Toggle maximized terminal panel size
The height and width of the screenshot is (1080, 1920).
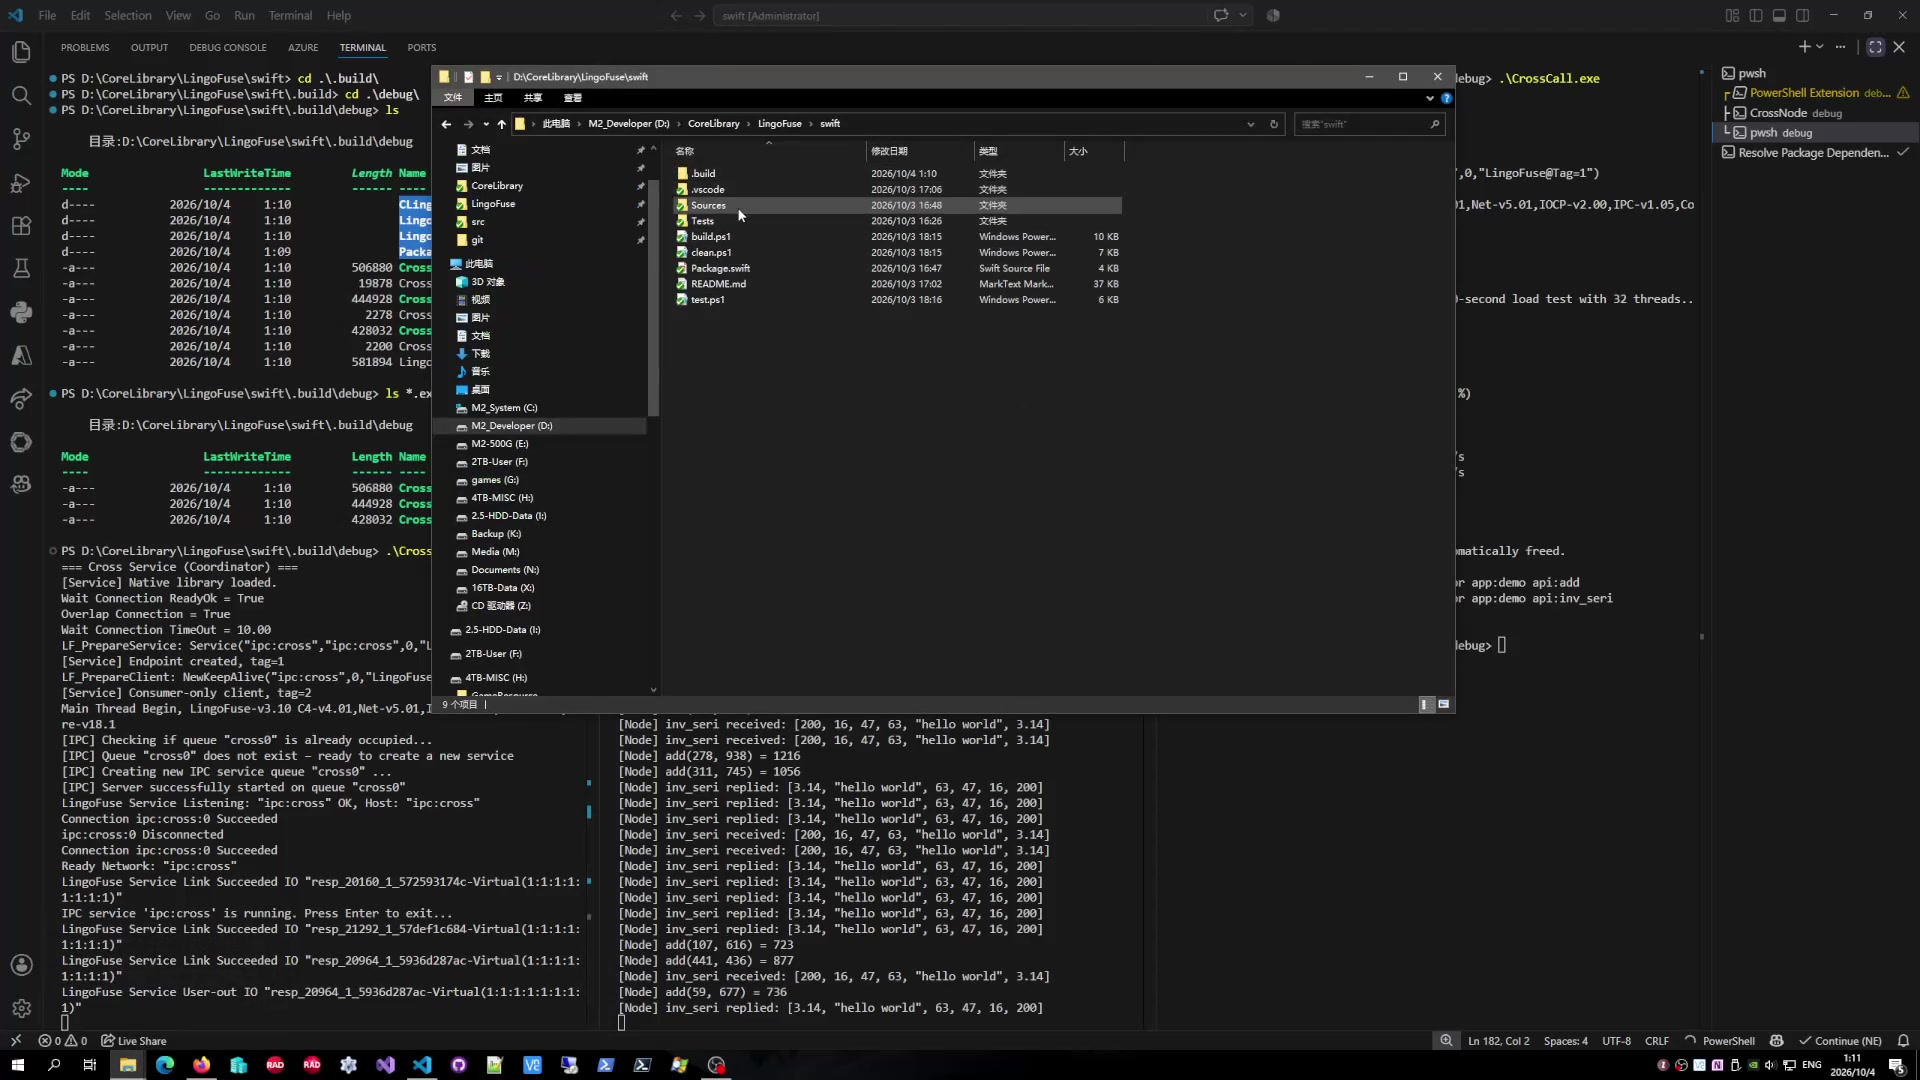tap(1875, 47)
